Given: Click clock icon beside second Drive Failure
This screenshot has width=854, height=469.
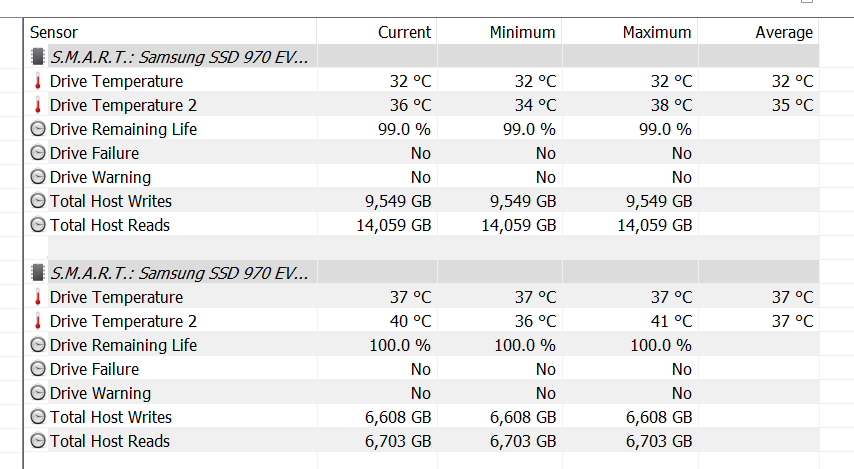Looking at the screenshot, I should (38, 369).
